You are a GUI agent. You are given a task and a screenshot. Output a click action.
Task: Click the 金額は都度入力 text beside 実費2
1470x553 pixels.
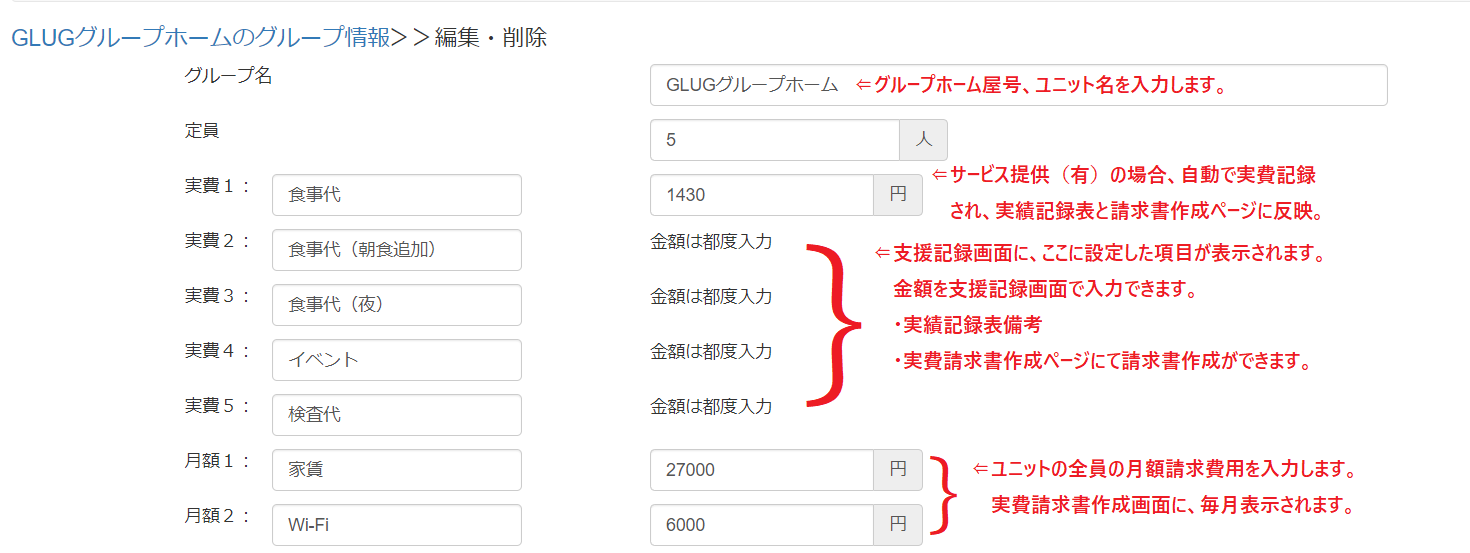[711, 241]
